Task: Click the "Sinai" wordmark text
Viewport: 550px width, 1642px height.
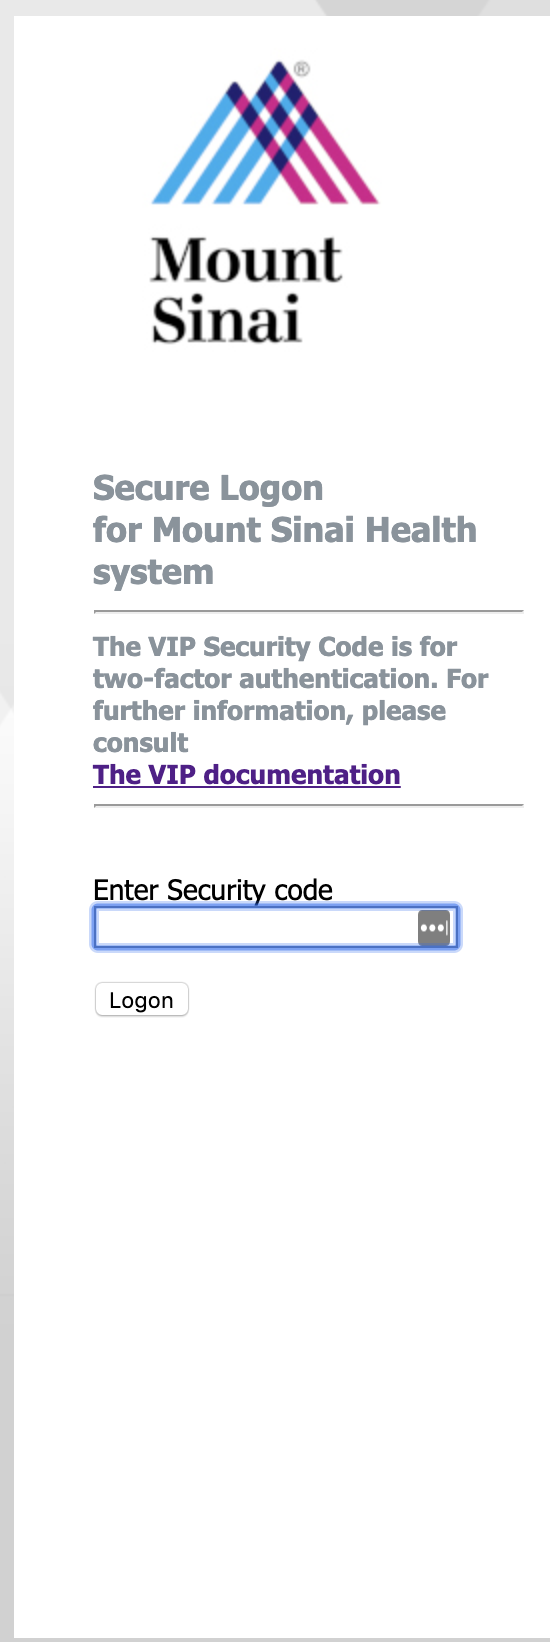Action: pyautogui.click(x=226, y=320)
